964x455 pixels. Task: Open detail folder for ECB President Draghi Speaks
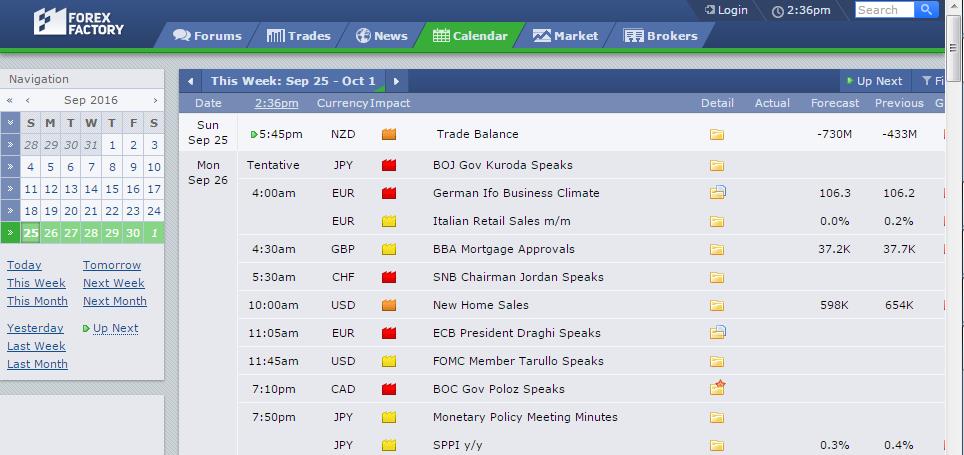coord(717,333)
